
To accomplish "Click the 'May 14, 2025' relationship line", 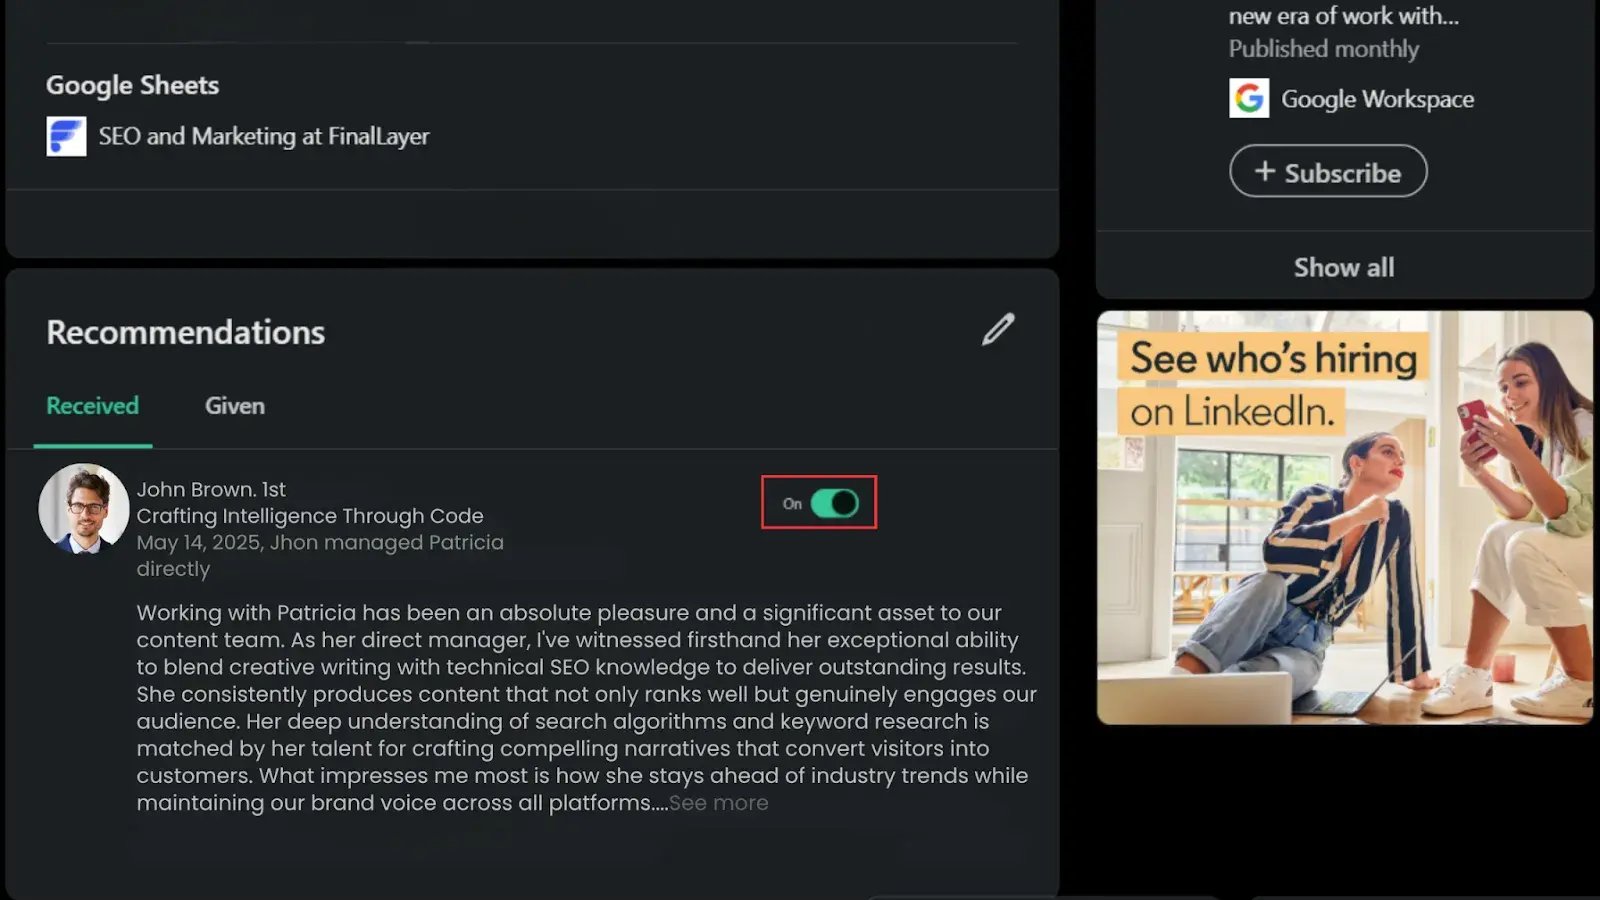I will [x=320, y=543].
